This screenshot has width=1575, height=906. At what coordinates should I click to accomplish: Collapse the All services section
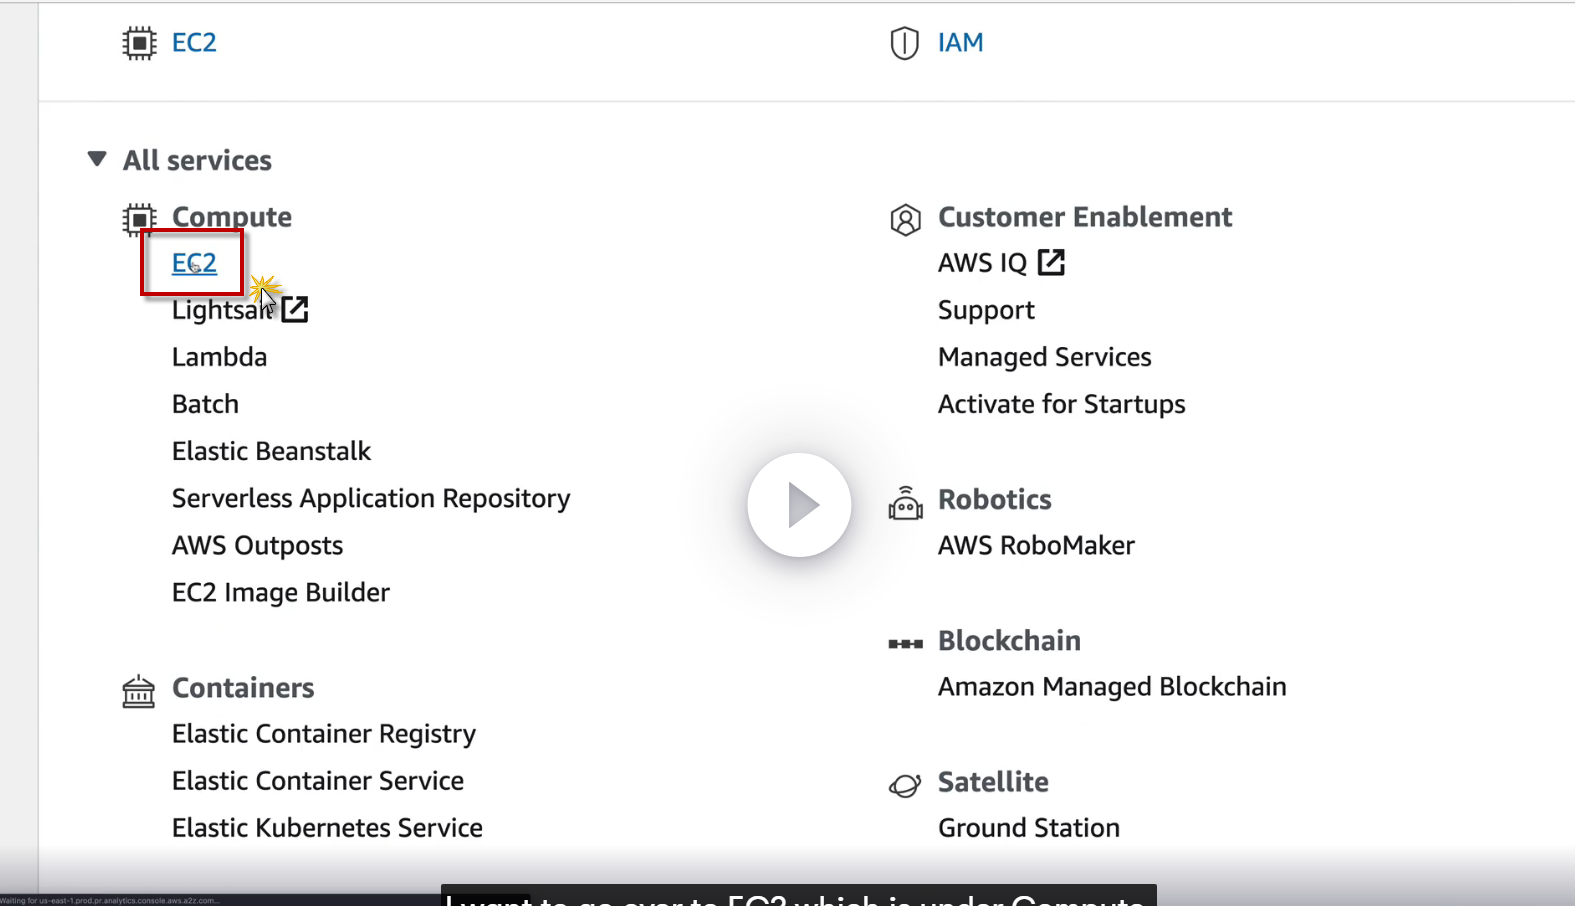pos(97,159)
